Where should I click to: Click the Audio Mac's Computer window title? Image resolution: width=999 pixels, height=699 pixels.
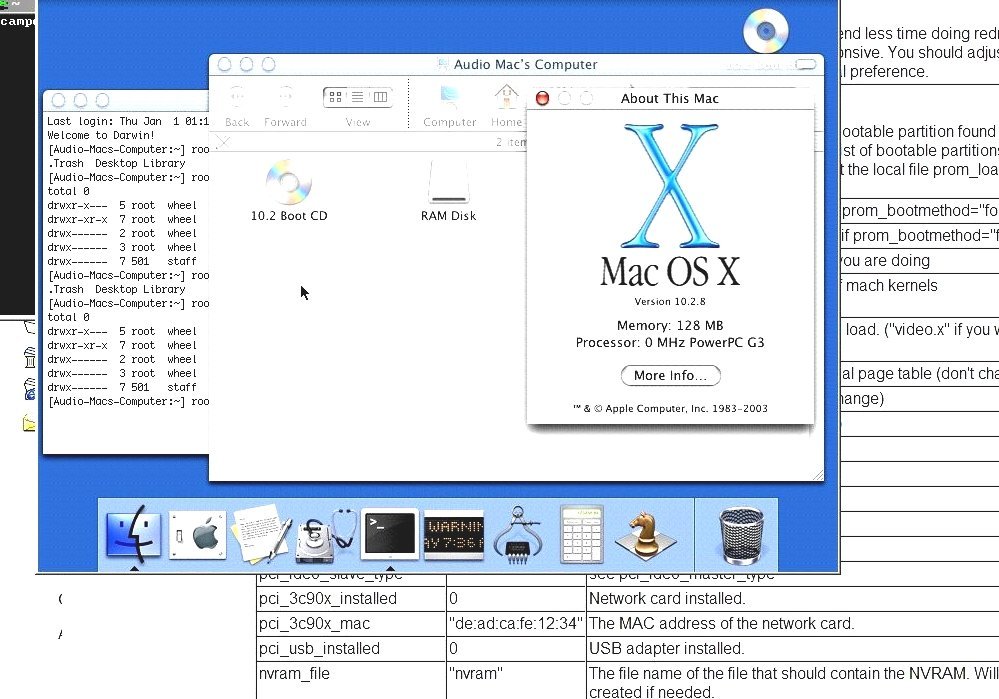tap(526, 64)
